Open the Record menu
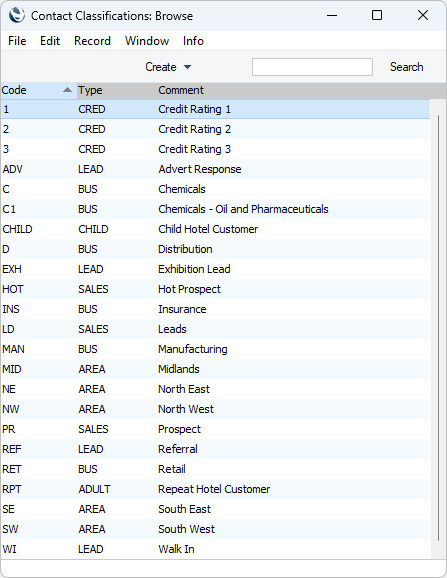 coord(92,41)
